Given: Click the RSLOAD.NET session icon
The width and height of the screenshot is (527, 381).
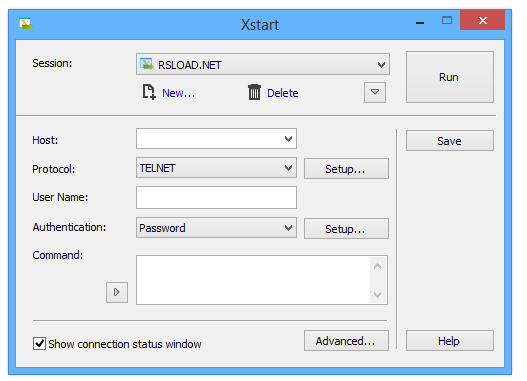Looking at the screenshot, I should 147,64.
